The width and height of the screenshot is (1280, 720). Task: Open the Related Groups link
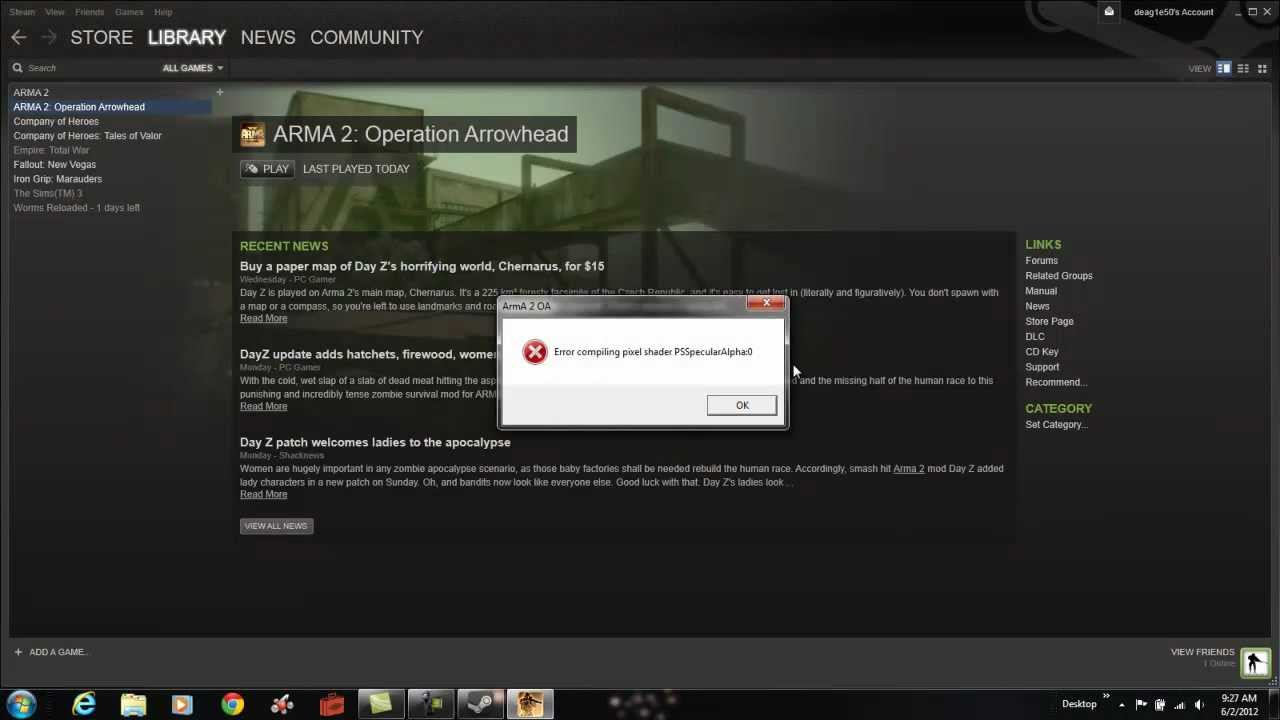click(1059, 276)
